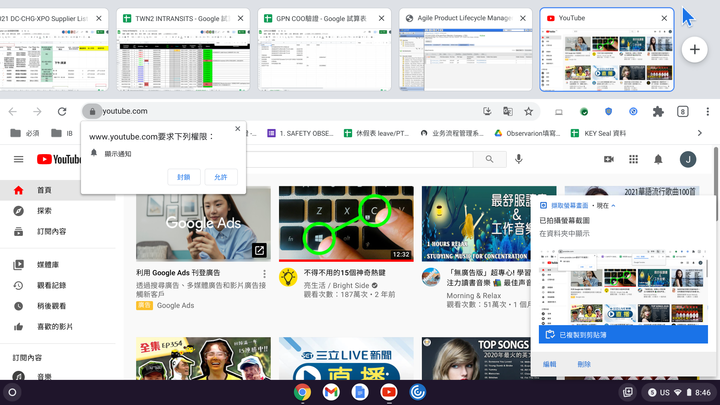Switch to DC-CHG-XPO Supplier List tab
This screenshot has height=405, width=720.
click(x=54, y=49)
